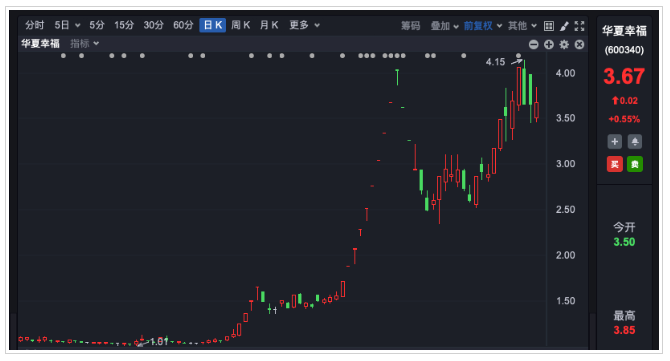The width and height of the screenshot is (670, 361).
Task: Click the percent change +0.55%
Action: click(624, 119)
